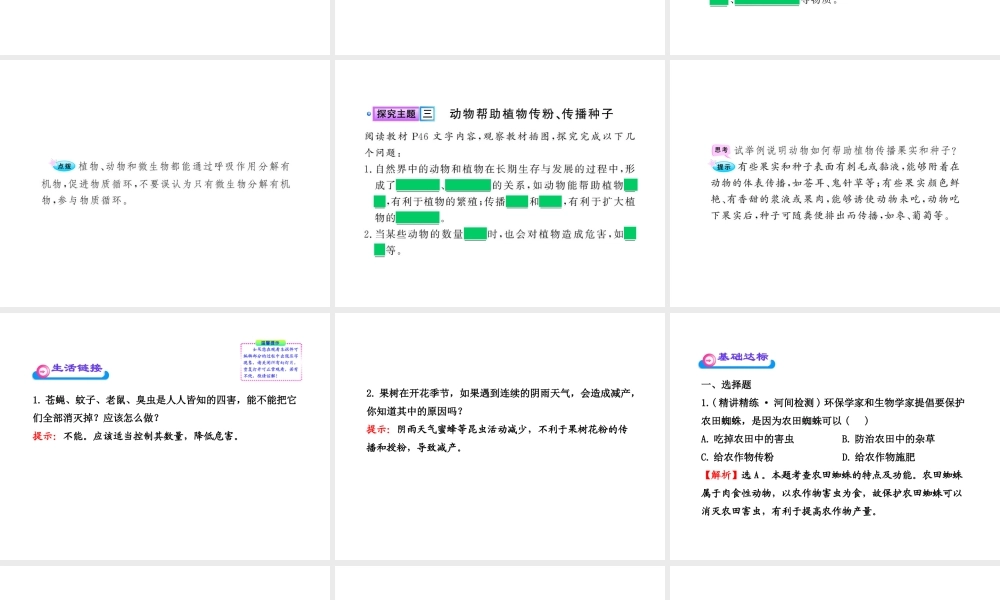
Task: Open the 基础达标 选择题 slide
Action: 835,436
